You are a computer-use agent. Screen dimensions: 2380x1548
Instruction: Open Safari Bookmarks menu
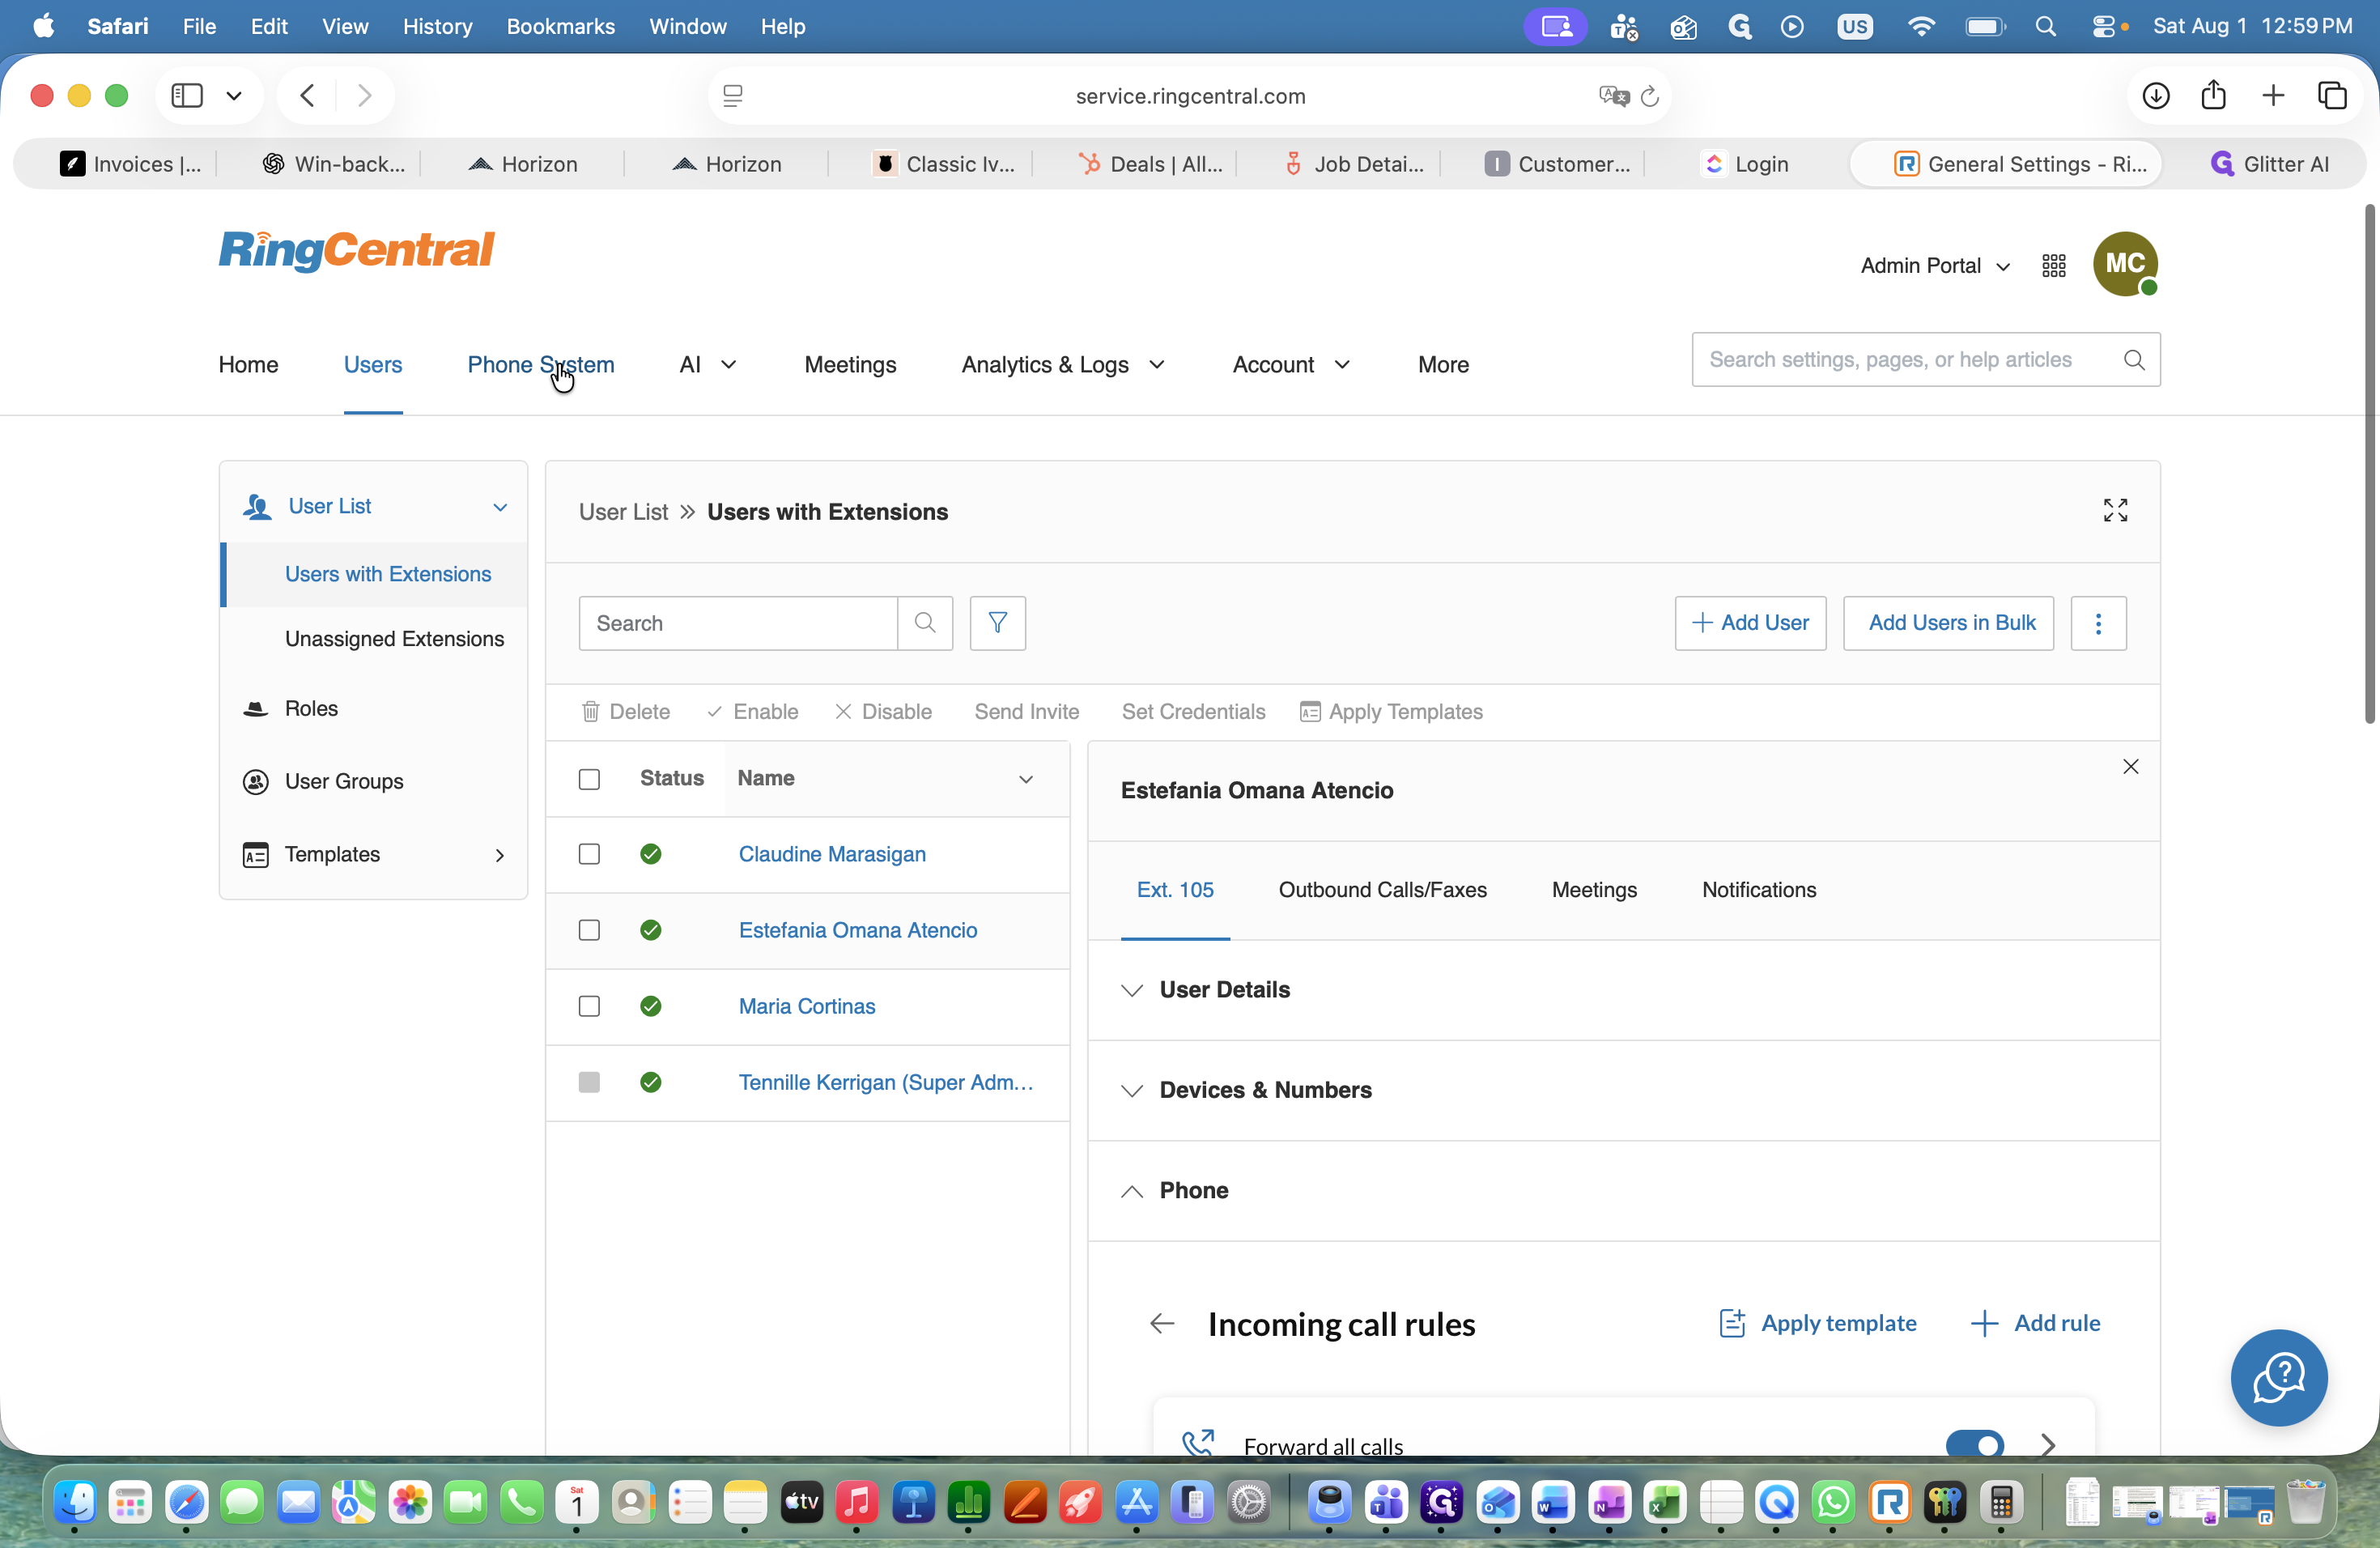(x=560, y=26)
